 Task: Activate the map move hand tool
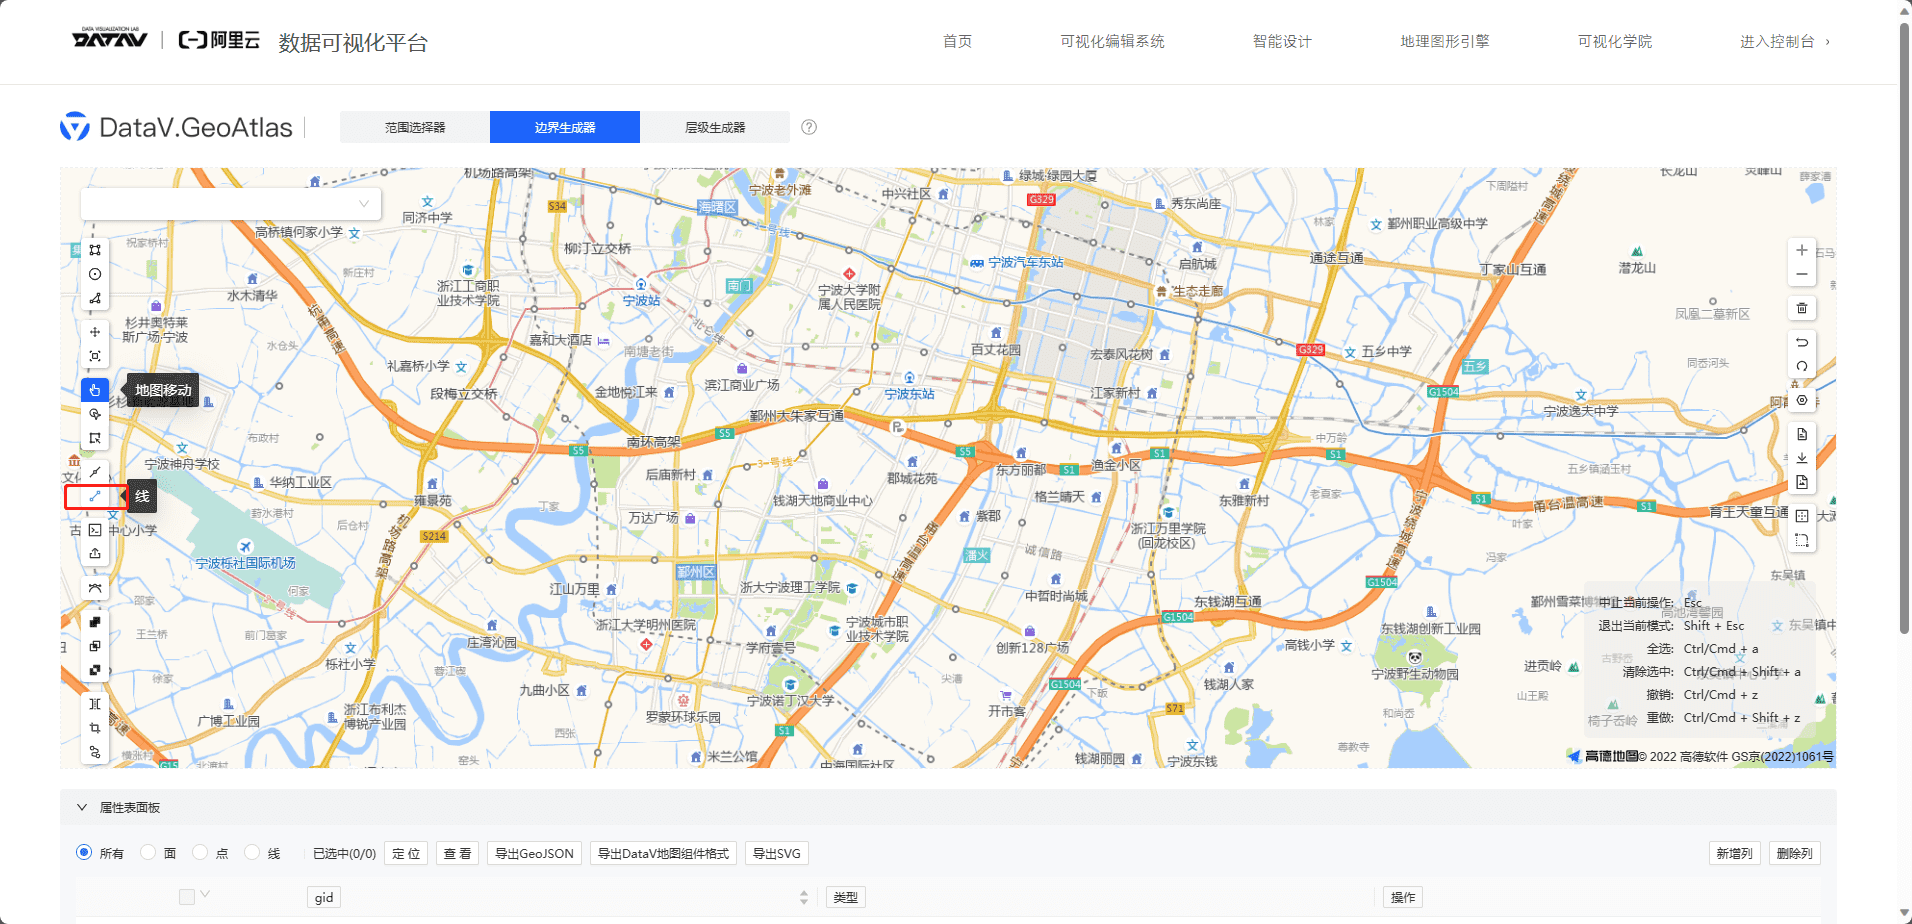pyautogui.click(x=95, y=390)
